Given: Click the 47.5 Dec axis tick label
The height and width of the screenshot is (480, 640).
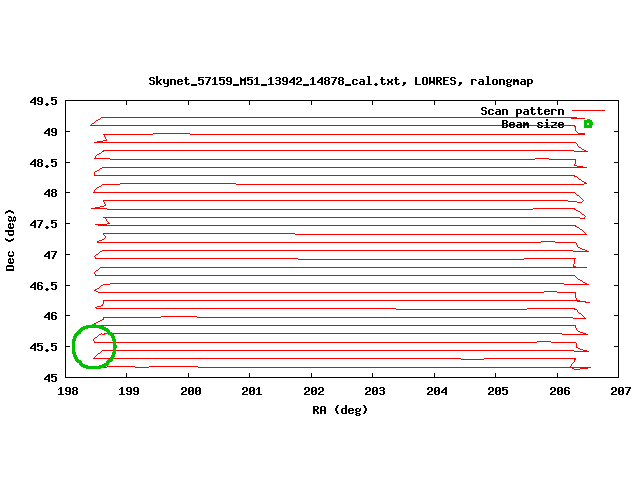Looking at the screenshot, I should point(43,224).
